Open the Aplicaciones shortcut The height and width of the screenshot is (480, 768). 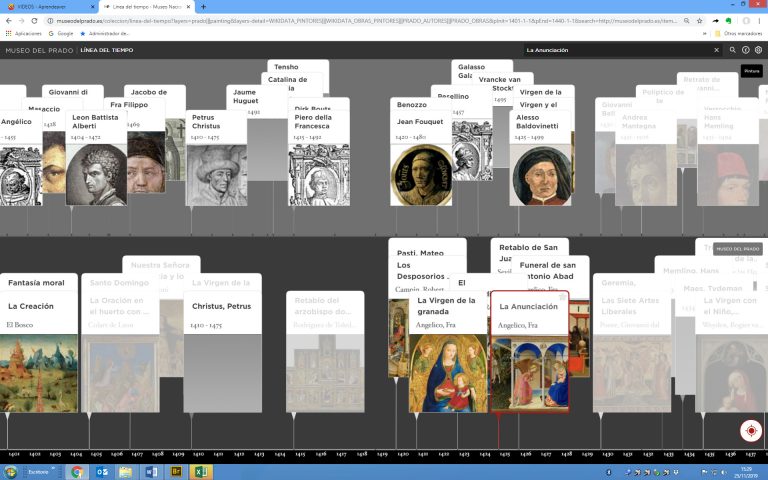[24, 33]
